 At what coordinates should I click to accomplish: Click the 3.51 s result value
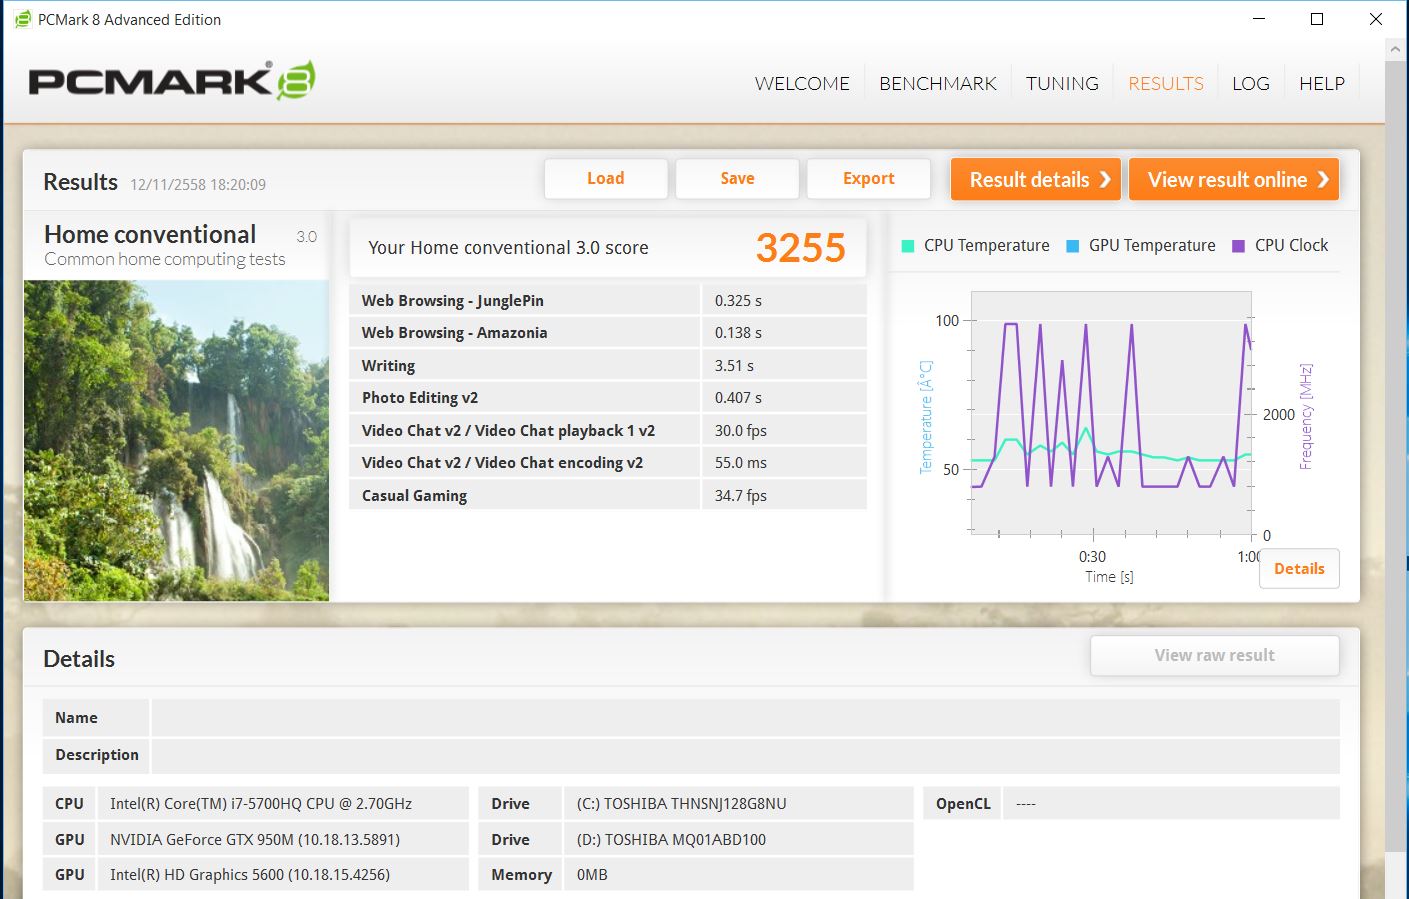[734, 366]
